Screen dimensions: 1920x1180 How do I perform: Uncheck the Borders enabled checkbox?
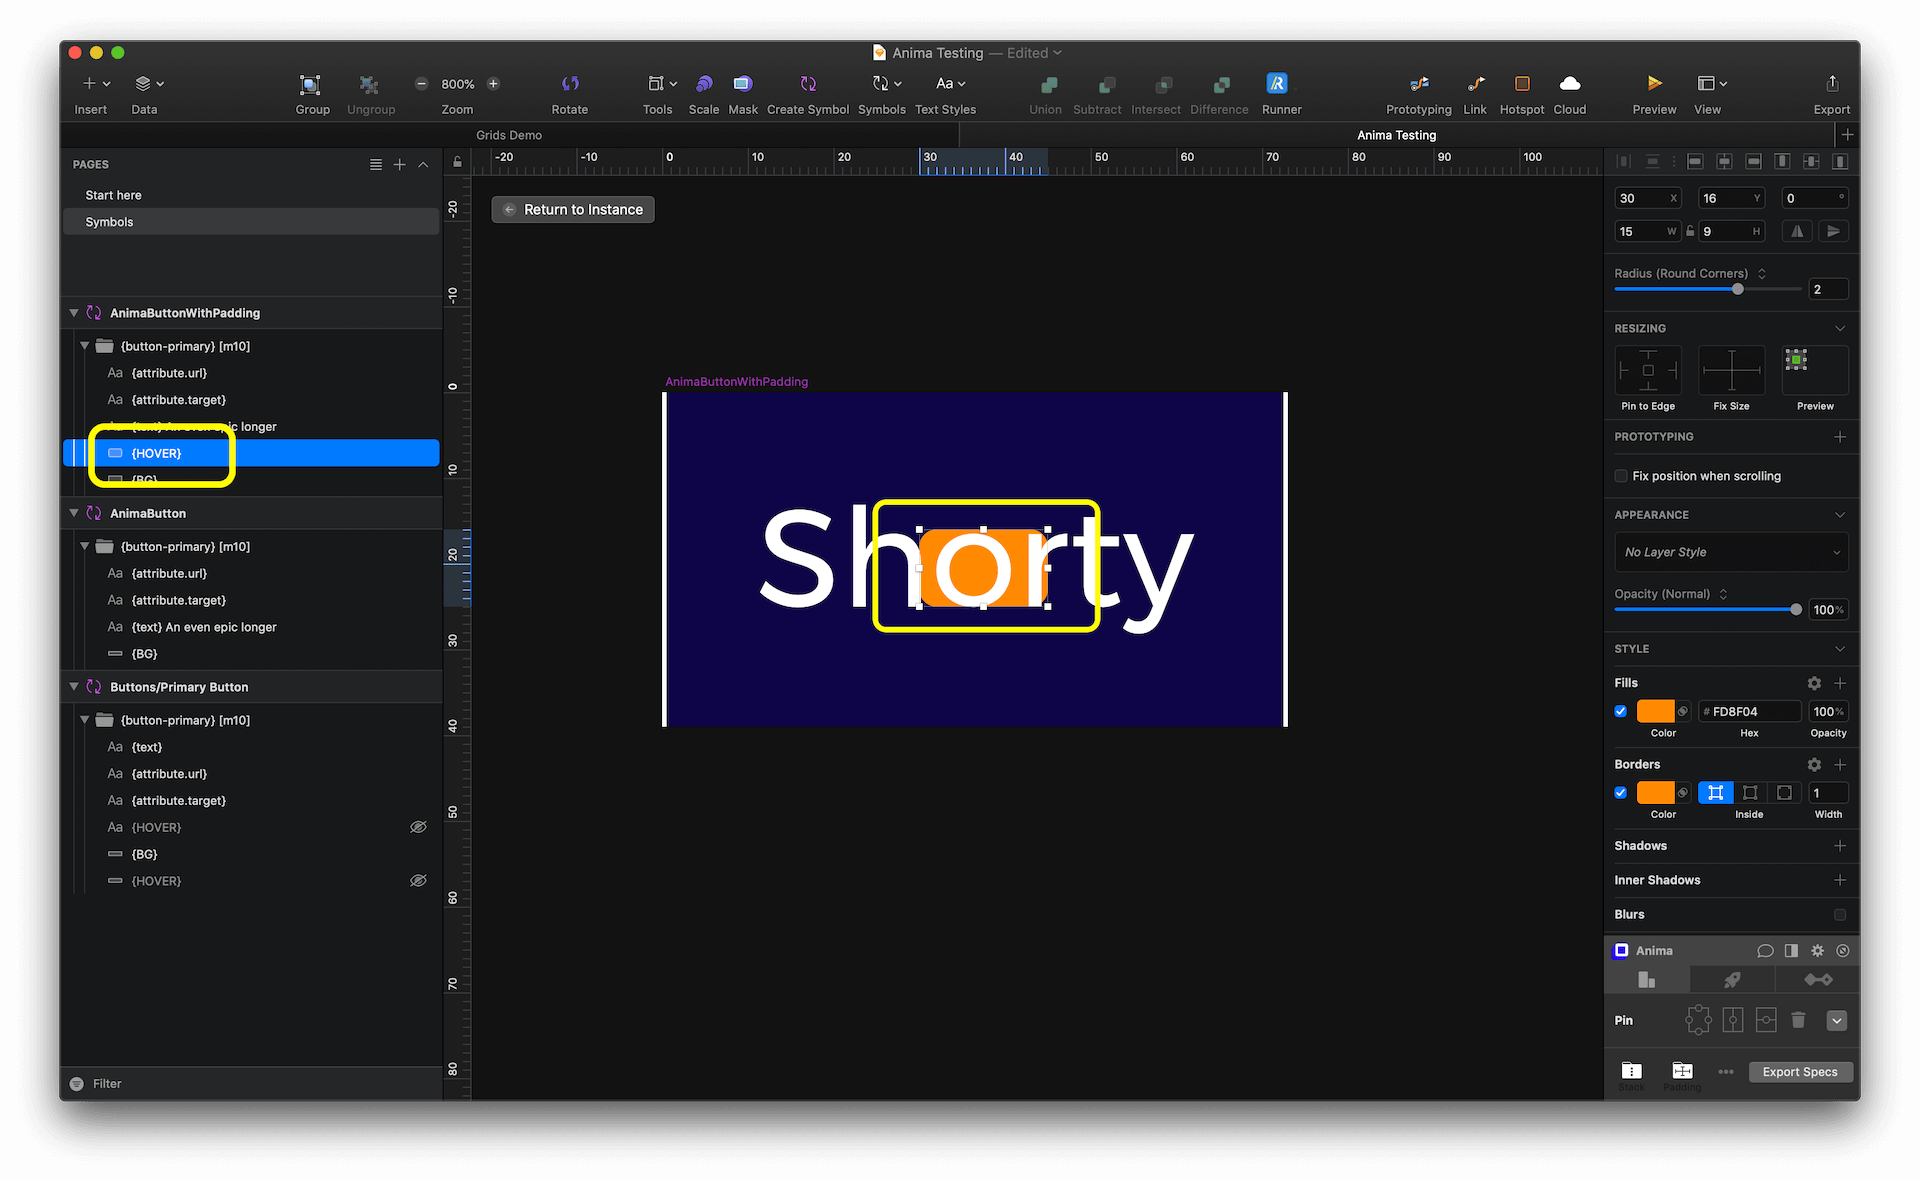pyautogui.click(x=1621, y=792)
